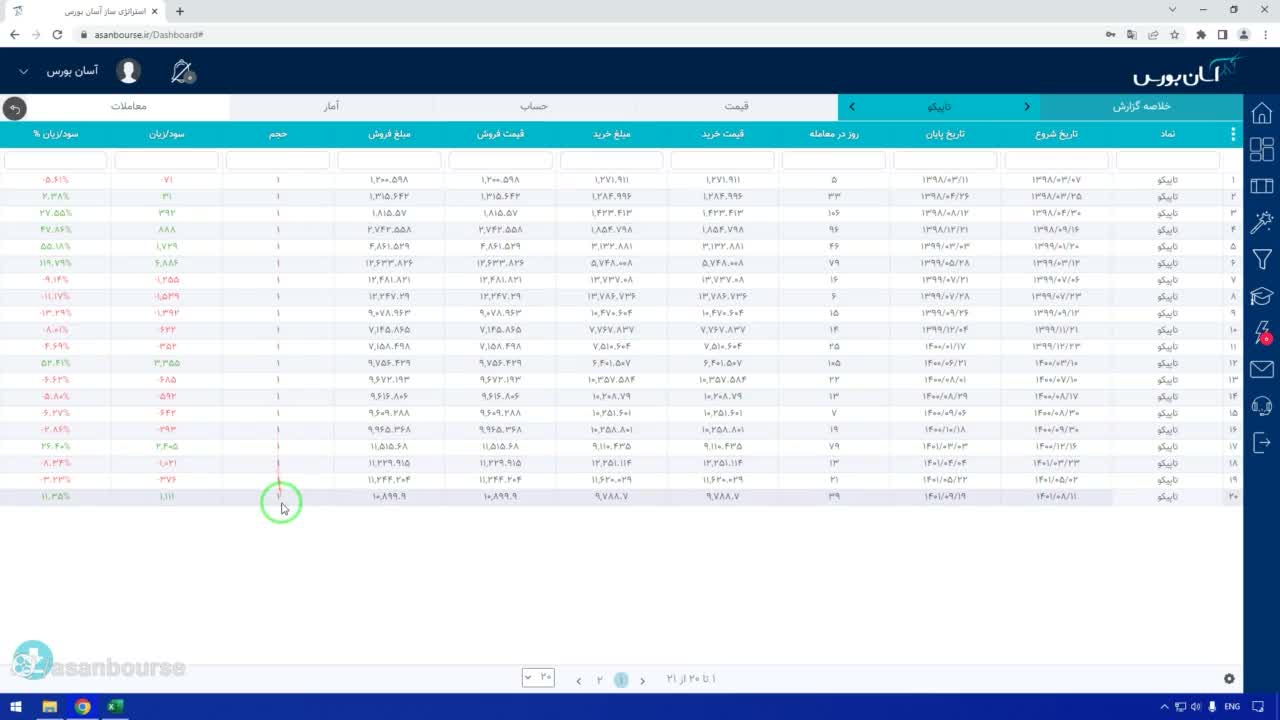The width and height of the screenshot is (1280, 720).
Task: Click the Windows Start button
Action: (16, 707)
